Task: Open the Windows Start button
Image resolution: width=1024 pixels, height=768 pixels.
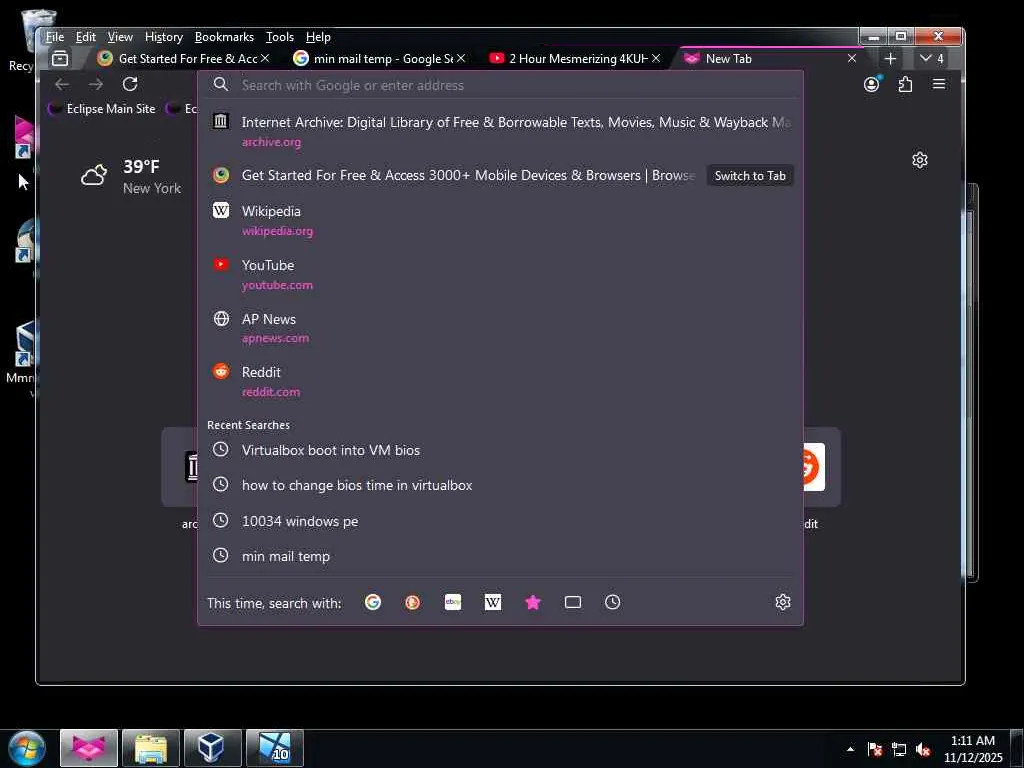Action: coord(27,748)
